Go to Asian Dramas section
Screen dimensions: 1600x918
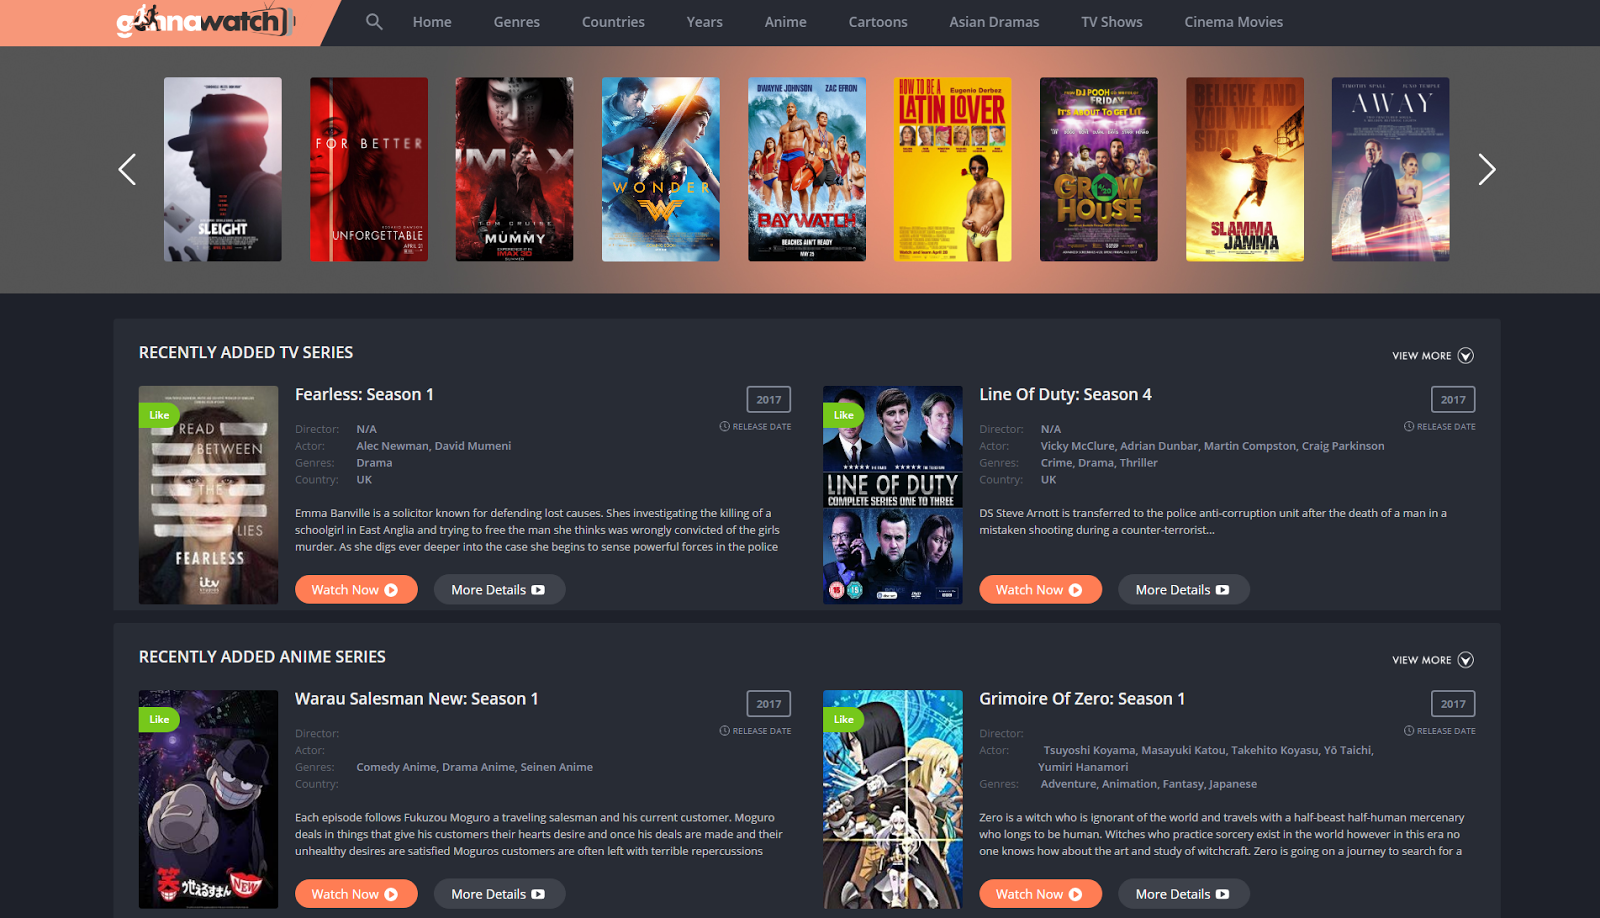(x=994, y=22)
